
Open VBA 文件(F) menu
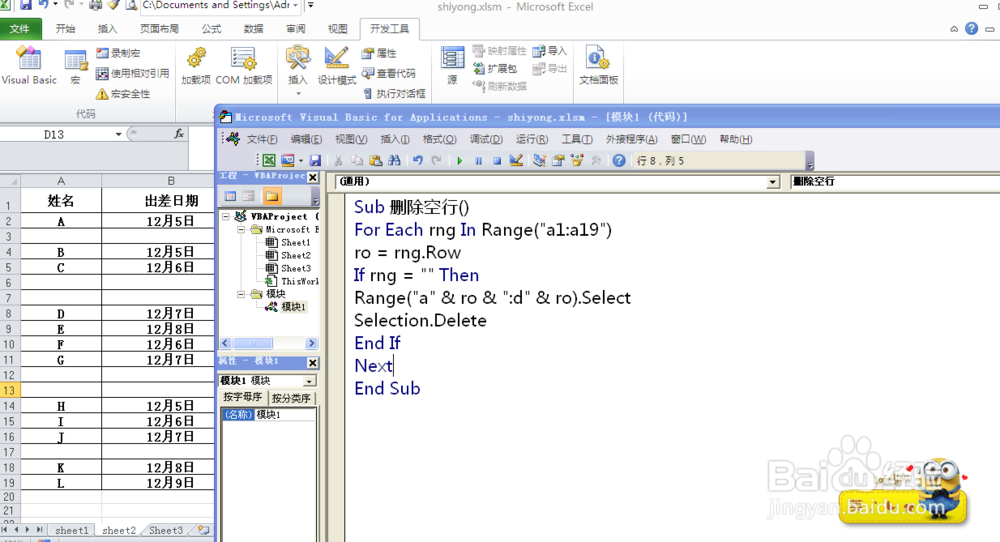(261, 139)
